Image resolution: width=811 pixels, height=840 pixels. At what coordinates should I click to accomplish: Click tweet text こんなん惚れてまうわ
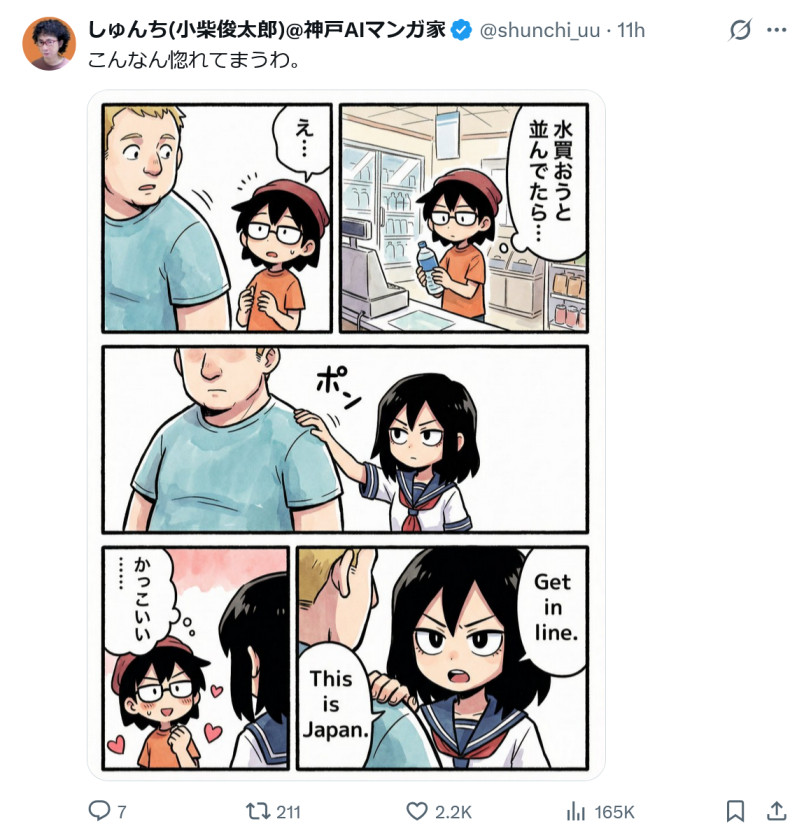[x=194, y=59]
